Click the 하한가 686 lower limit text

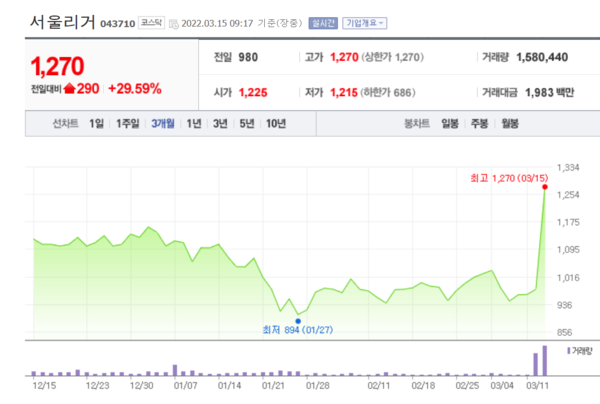tap(388, 92)
